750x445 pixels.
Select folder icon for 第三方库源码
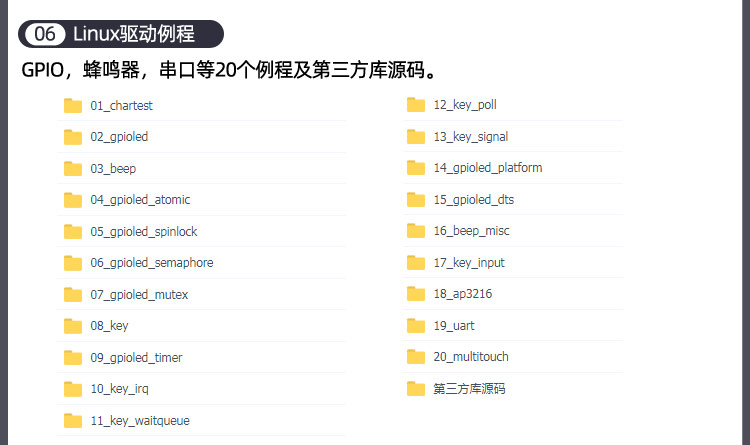416,389
